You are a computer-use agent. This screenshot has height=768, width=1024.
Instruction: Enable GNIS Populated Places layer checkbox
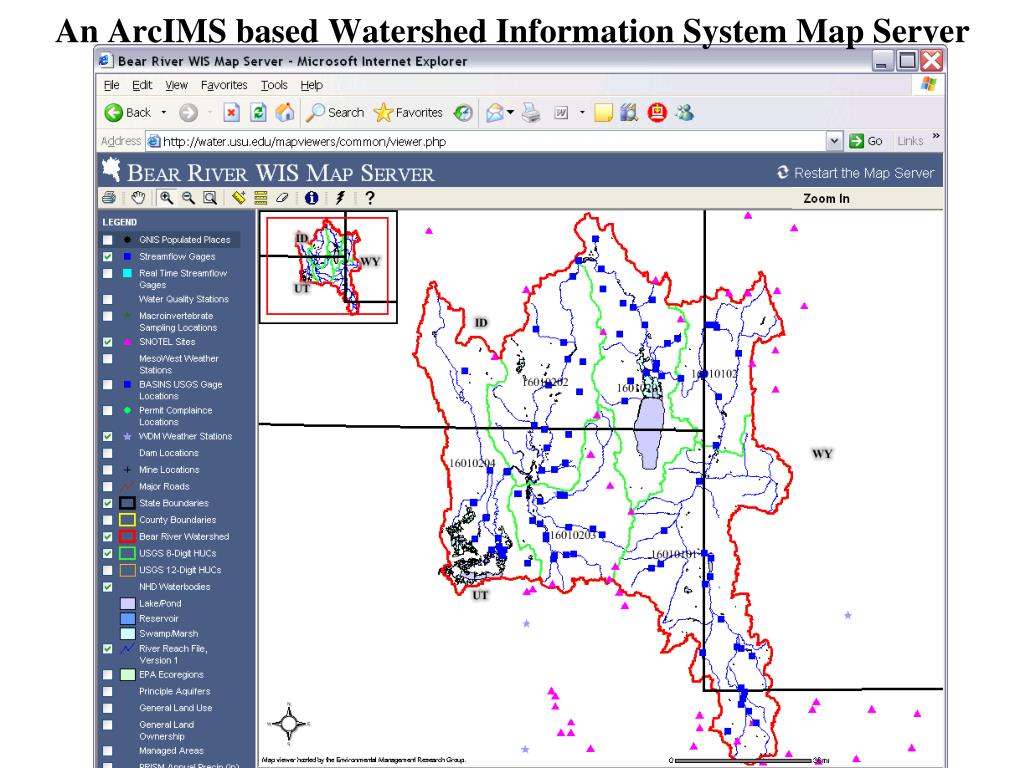[x=108, y=240]
